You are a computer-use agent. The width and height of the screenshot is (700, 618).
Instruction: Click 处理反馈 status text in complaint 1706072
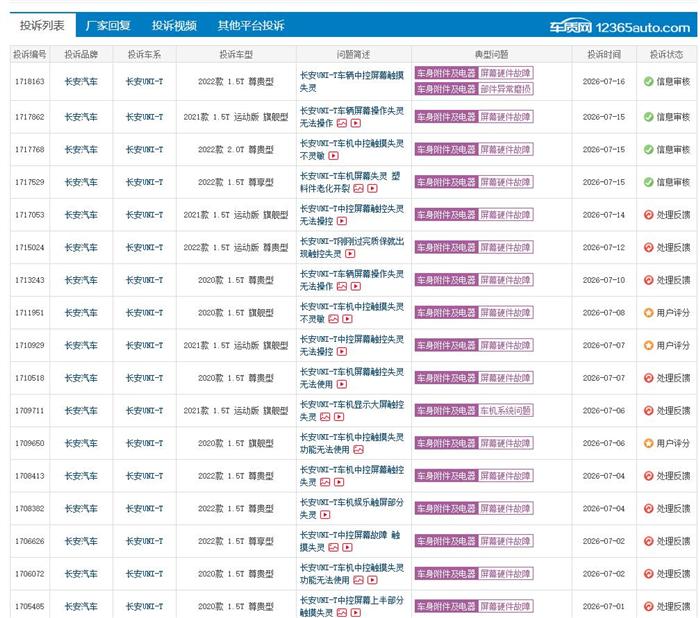click(673, 574)
